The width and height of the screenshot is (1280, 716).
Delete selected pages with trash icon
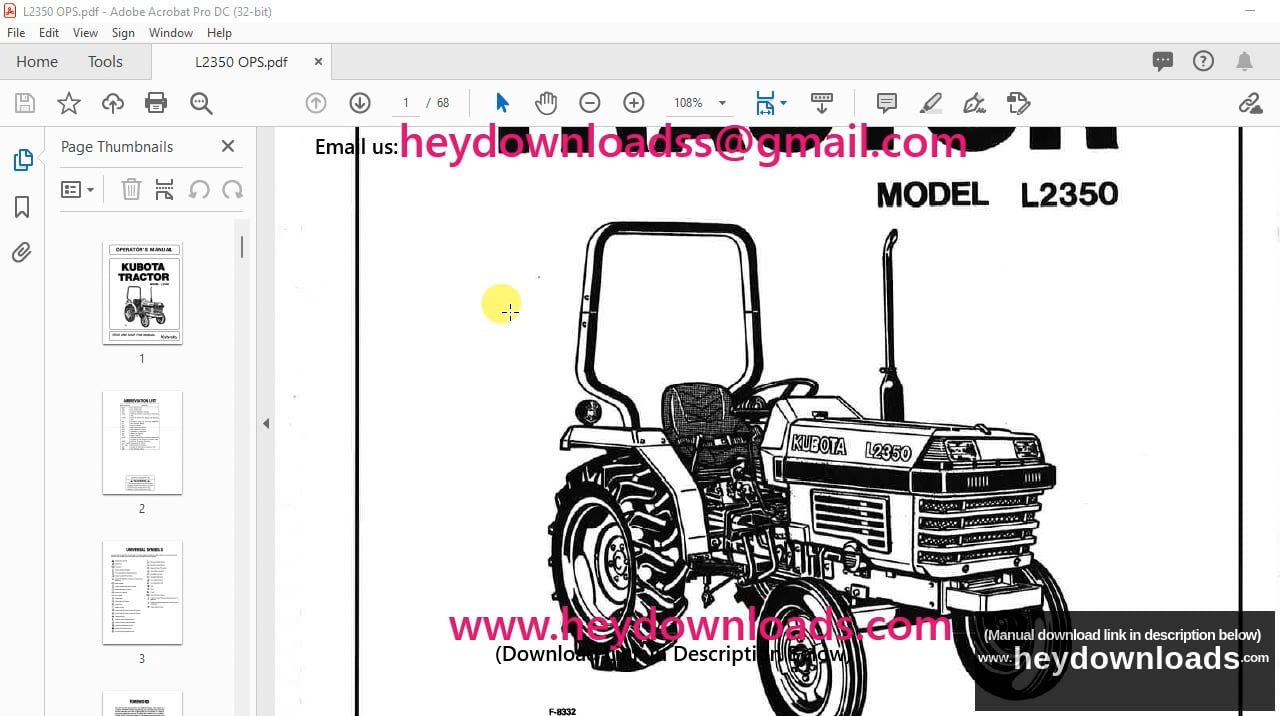131,190
